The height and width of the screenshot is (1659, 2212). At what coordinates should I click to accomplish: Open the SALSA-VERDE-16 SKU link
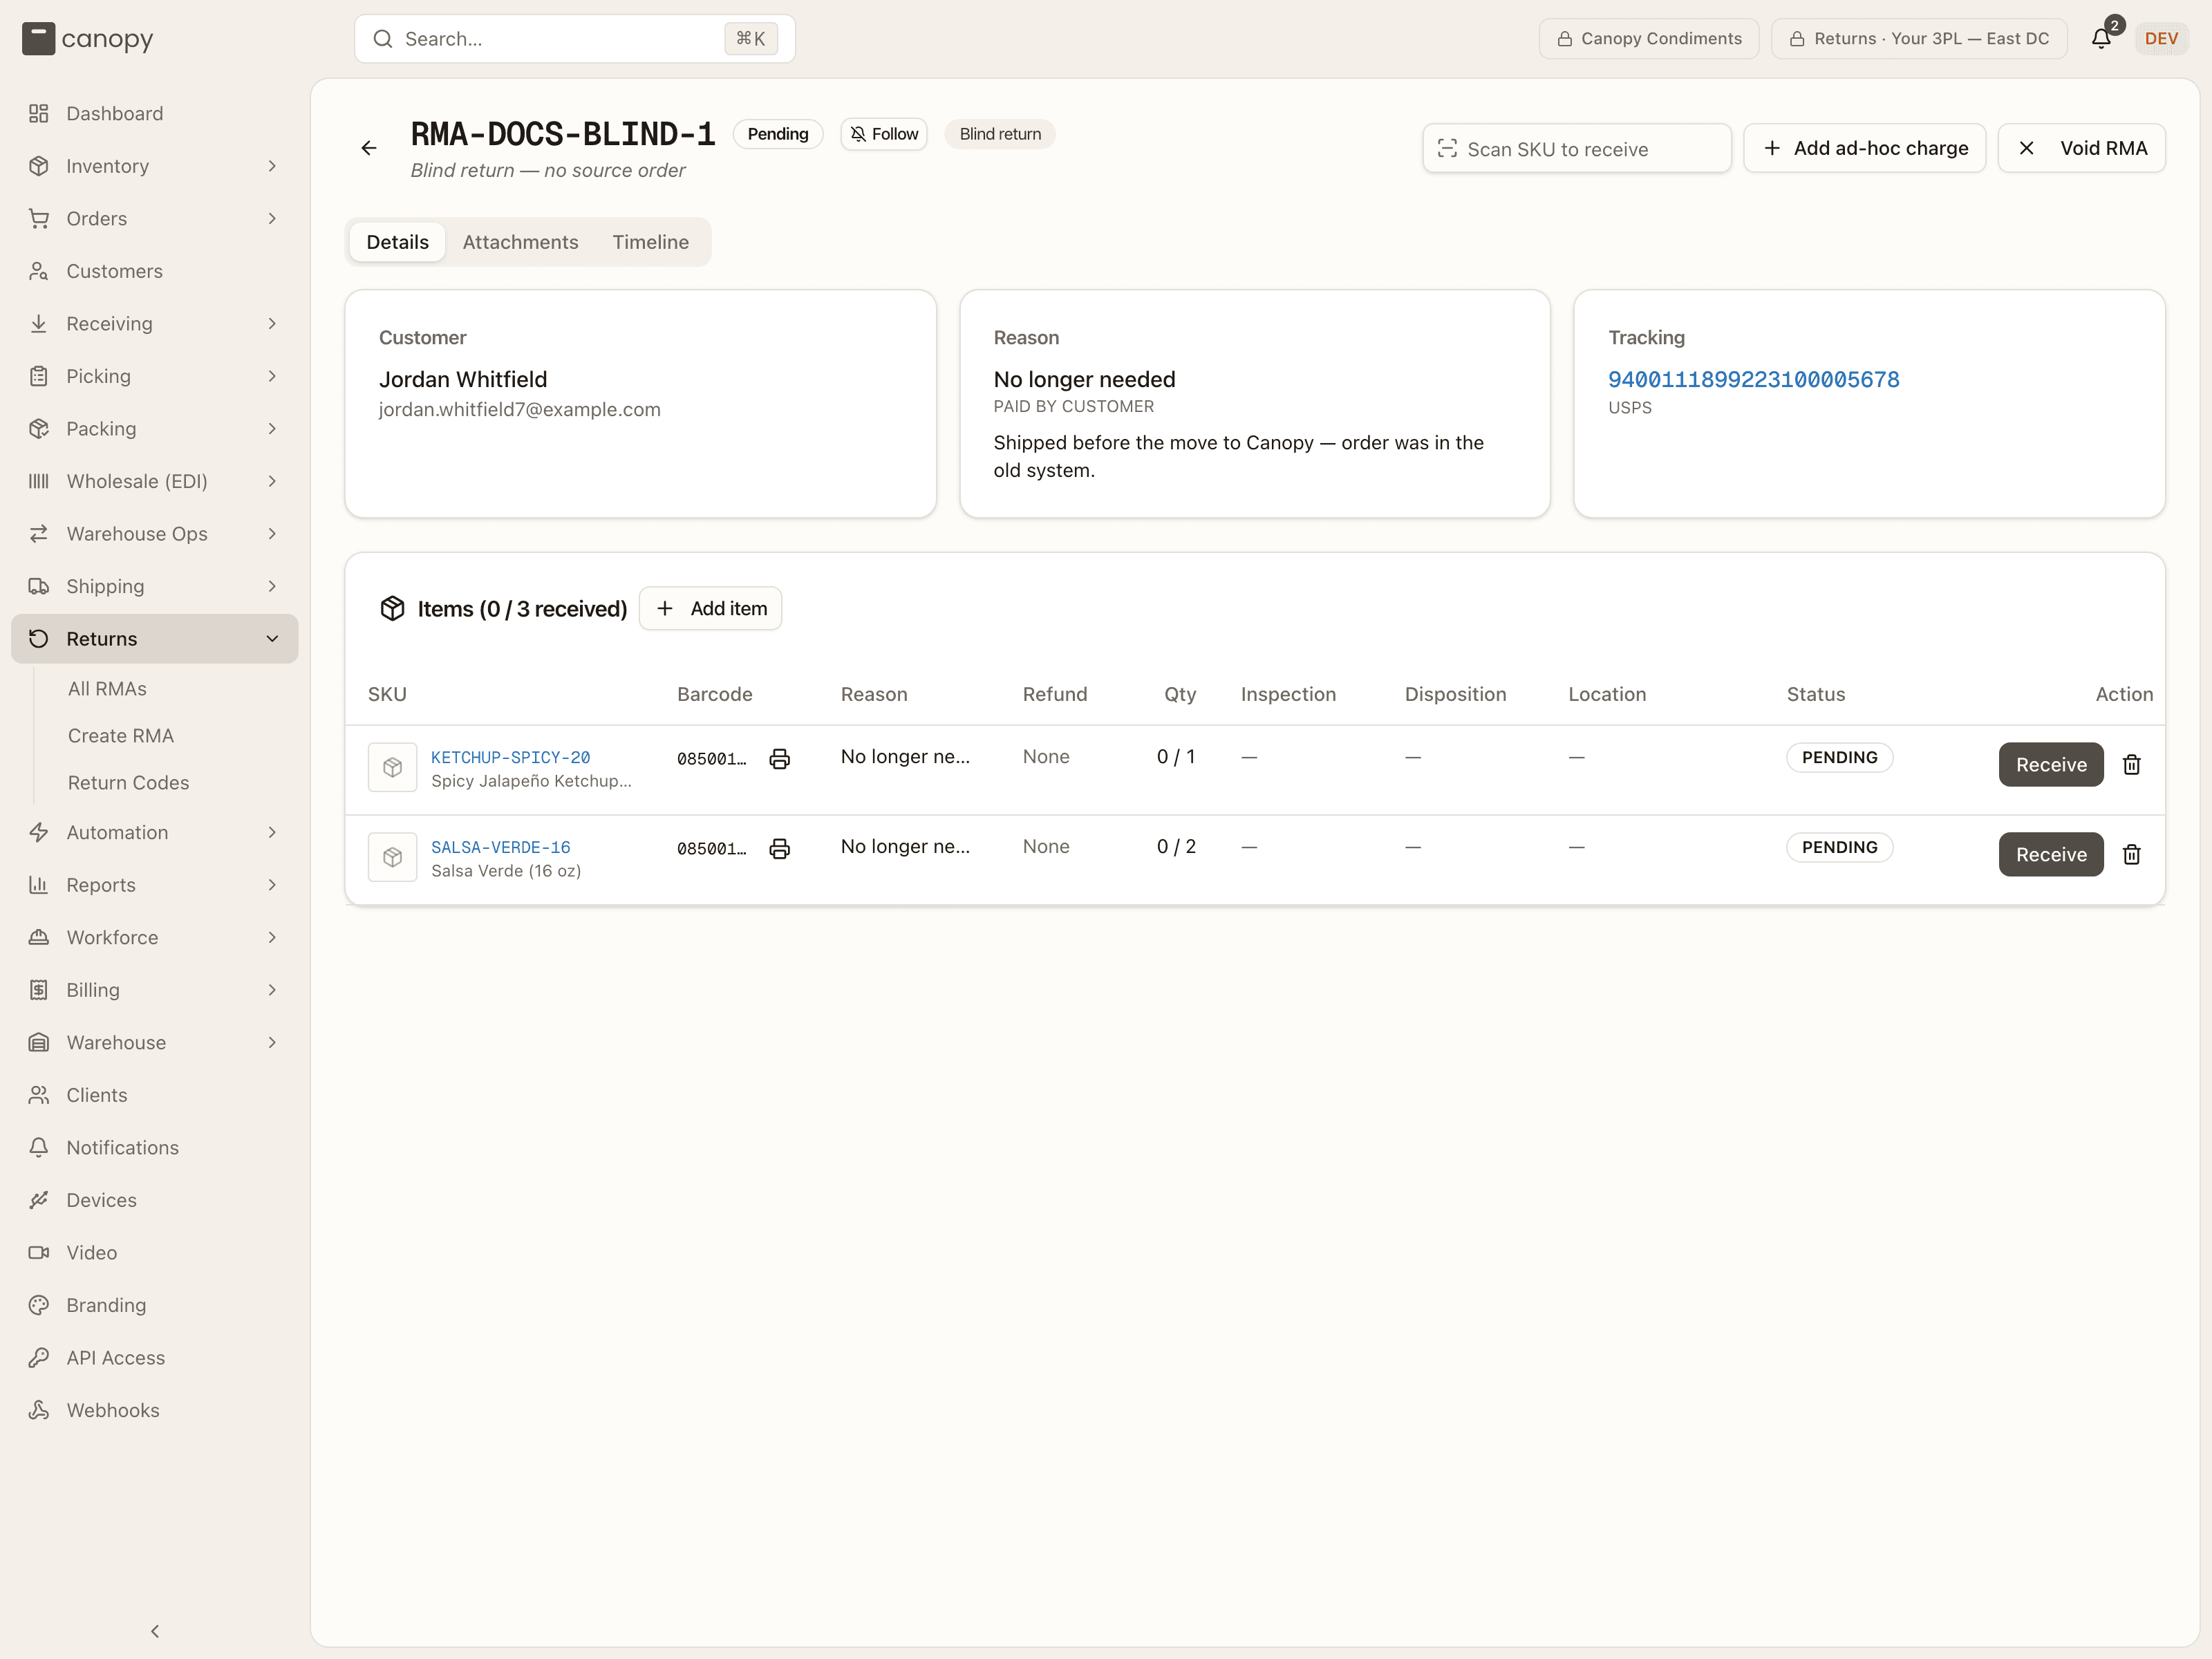[500, 847]
